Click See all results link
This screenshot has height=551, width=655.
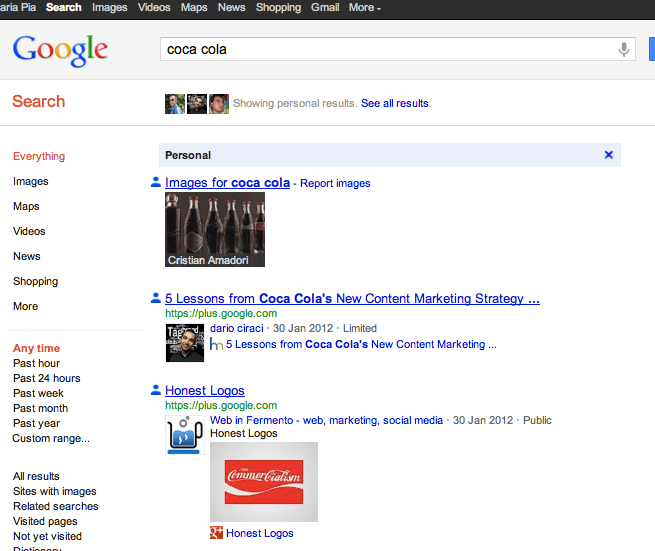395,103
